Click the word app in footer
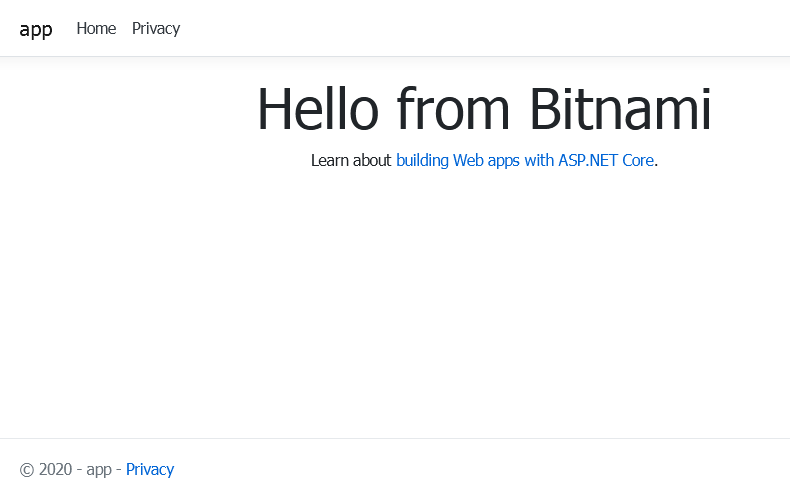Image resolution: width=790 pixels, height=499 pixels. (x=99, y=470)
